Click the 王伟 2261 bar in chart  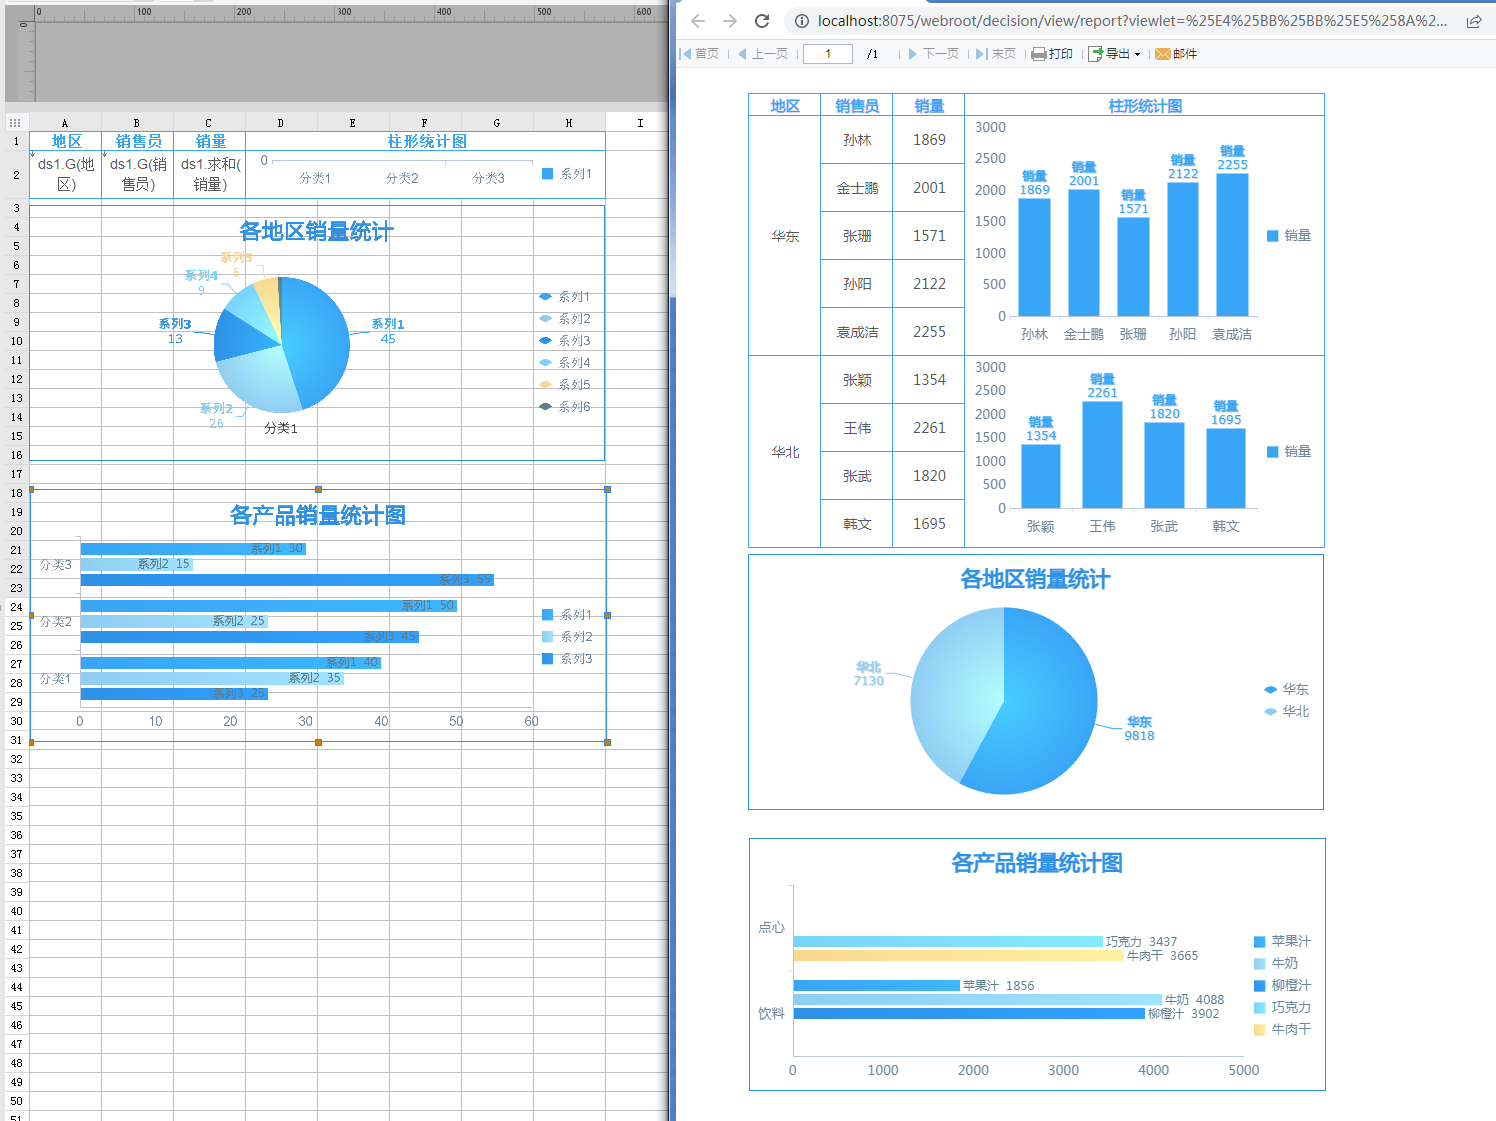tap(1102, 455)
